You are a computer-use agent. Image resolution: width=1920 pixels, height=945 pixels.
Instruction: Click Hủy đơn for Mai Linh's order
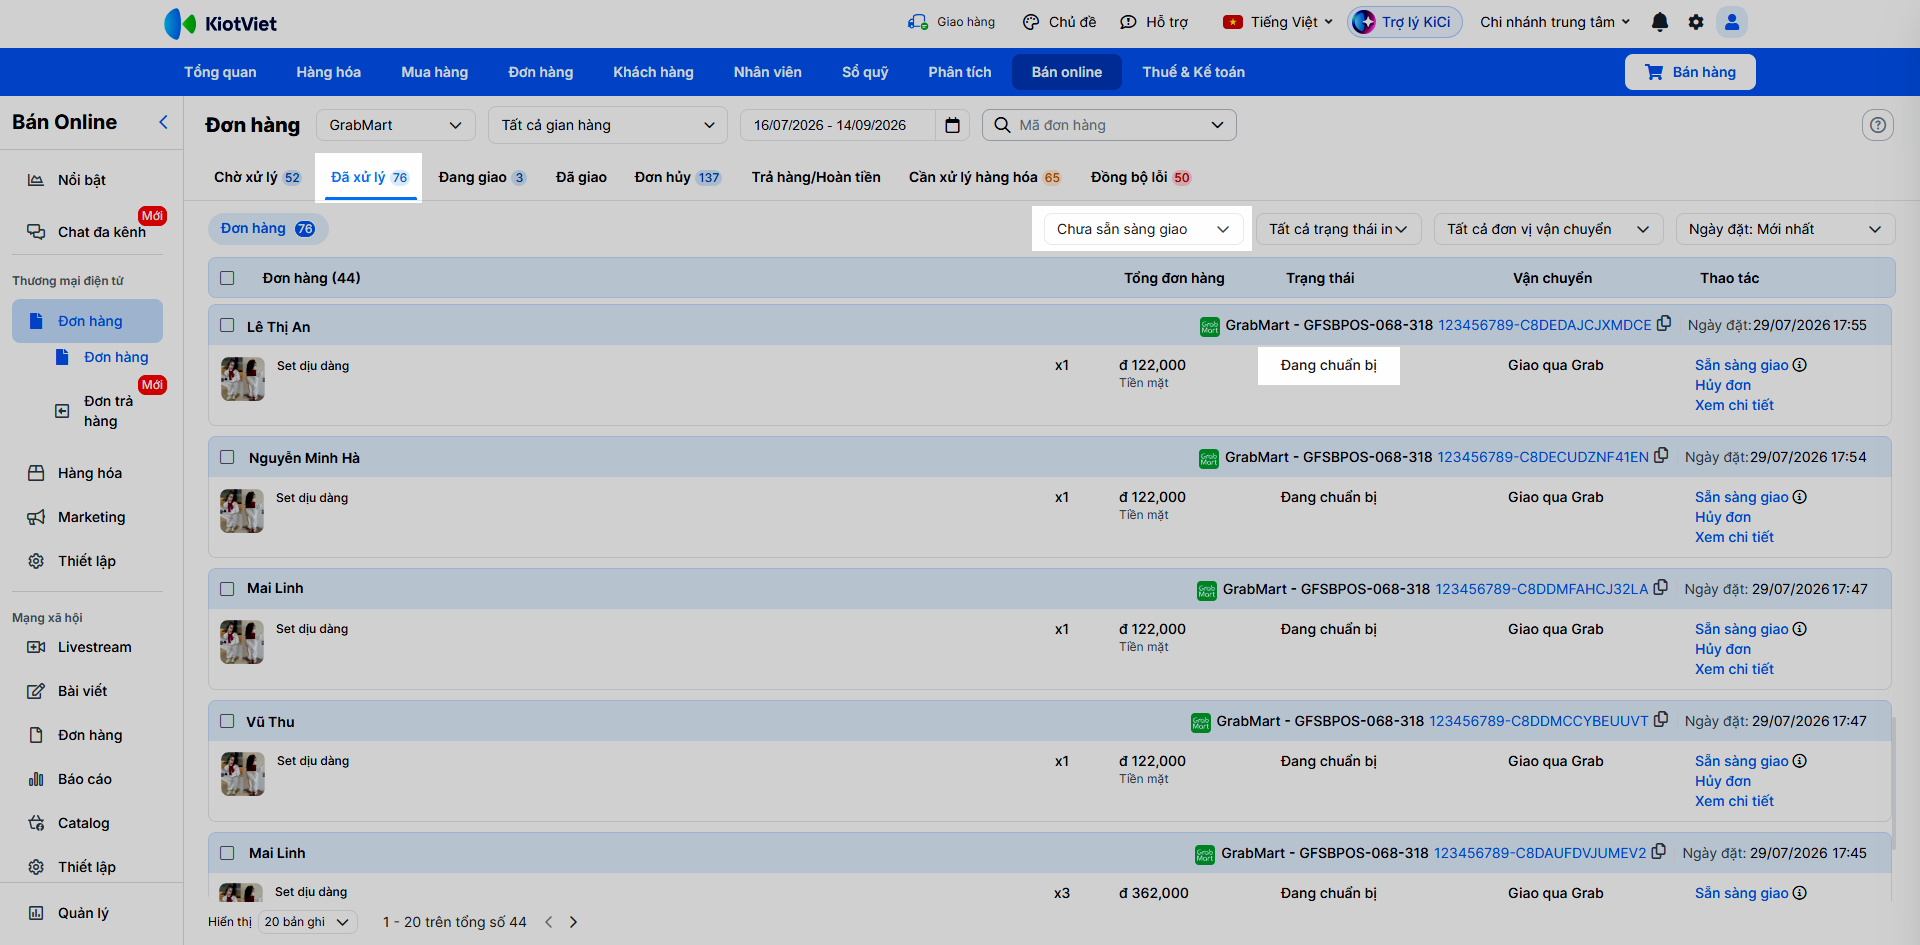click(1723, 649)
